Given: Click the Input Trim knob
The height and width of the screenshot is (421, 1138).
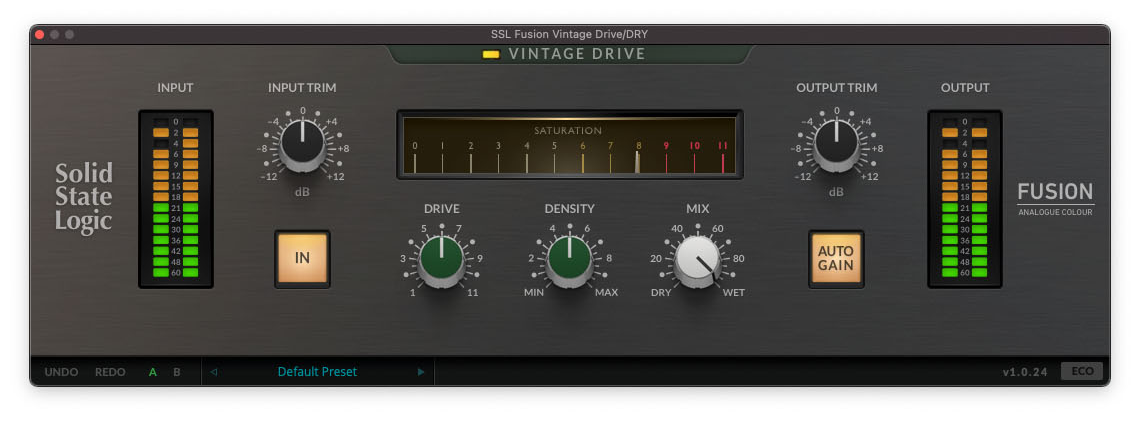Looking at the screenshot, I should pos(302,143).
